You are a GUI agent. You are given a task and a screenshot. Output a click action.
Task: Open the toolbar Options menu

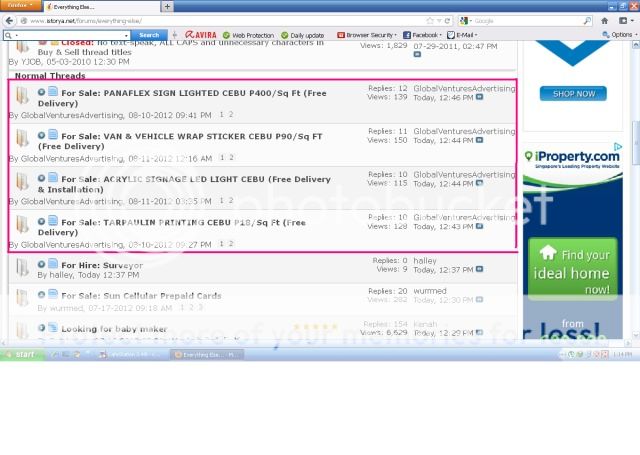tap(619, 34)
